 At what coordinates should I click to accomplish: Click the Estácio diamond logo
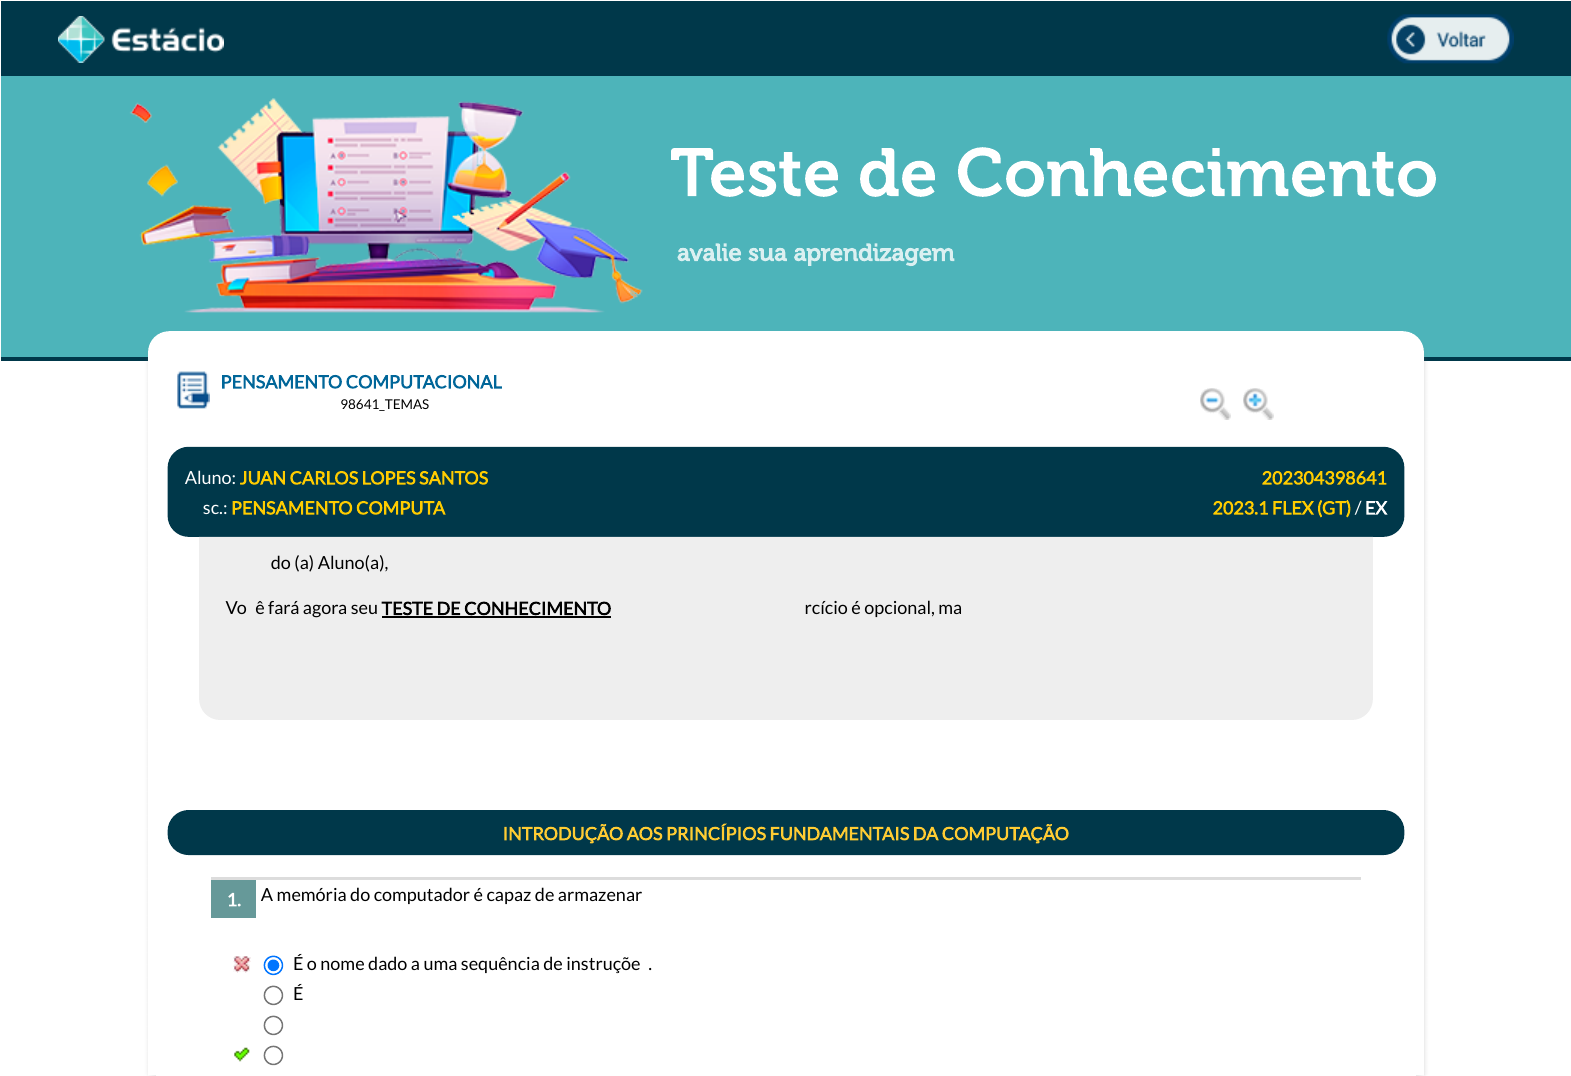point(81,40)
